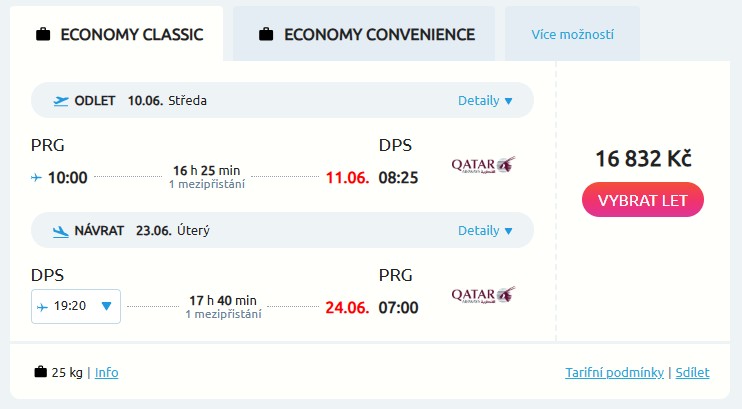Click the Qatar Airways logo on outbound flight
This screenshot has width=742, height=409.
coord(483,165)
